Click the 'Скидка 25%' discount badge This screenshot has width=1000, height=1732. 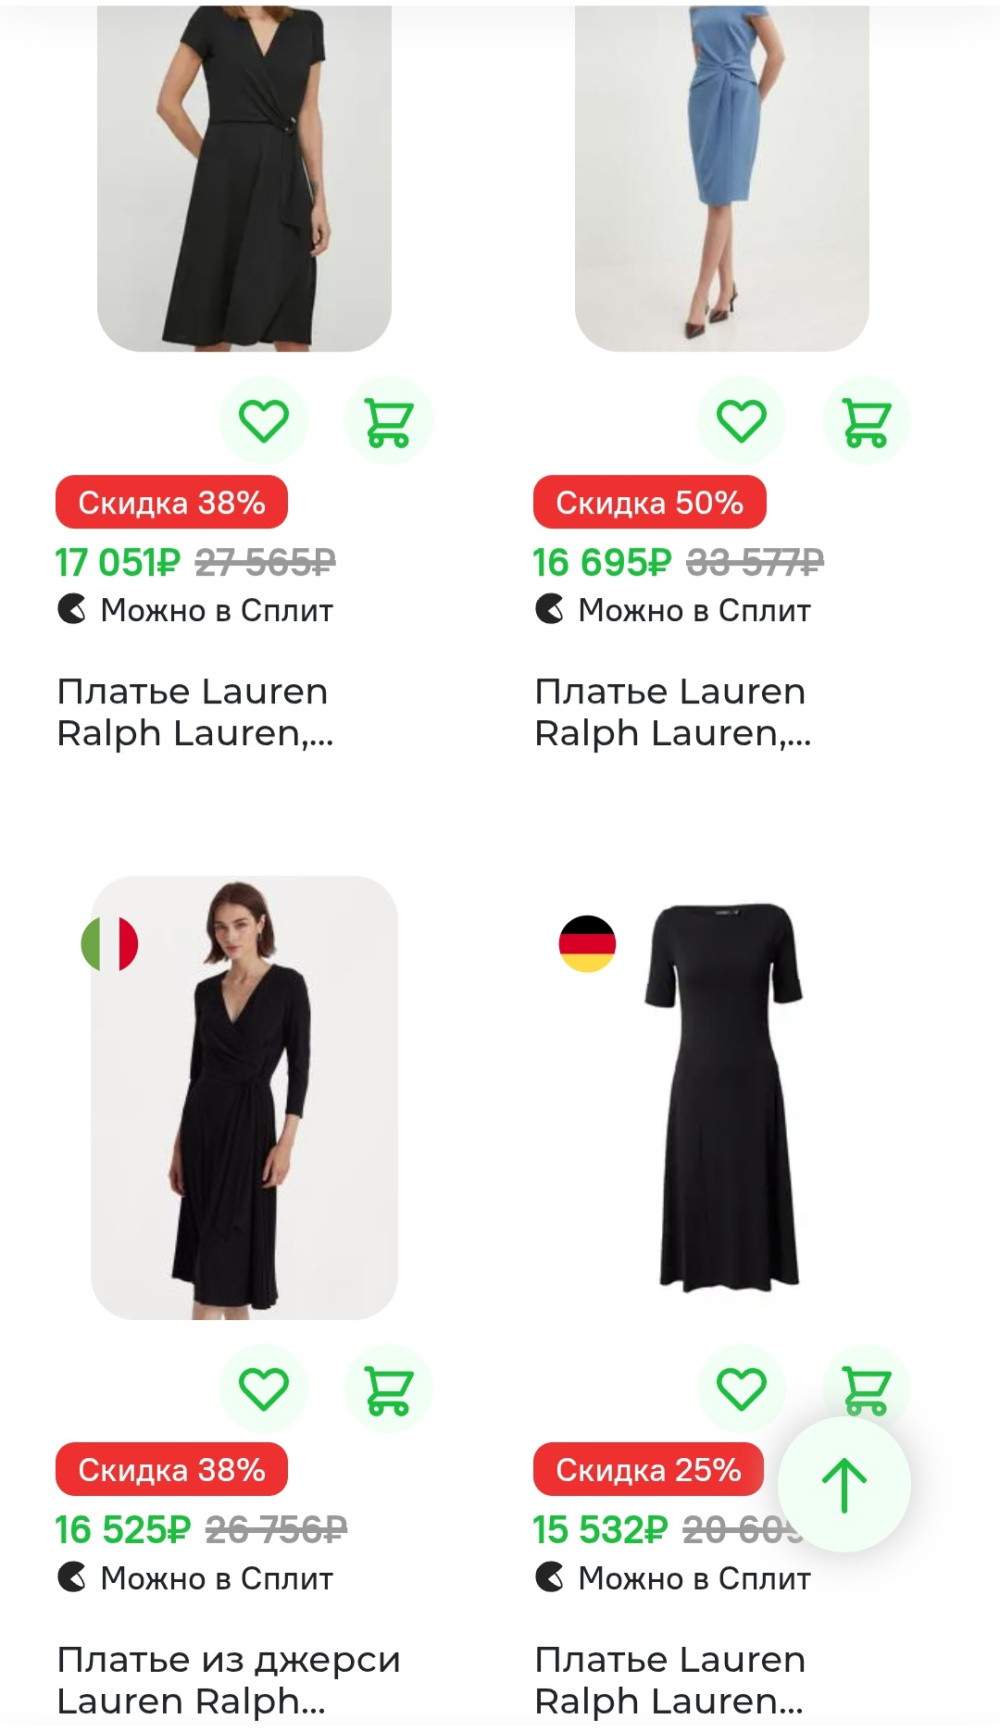pyautogui.click(x=648, y=1470)
